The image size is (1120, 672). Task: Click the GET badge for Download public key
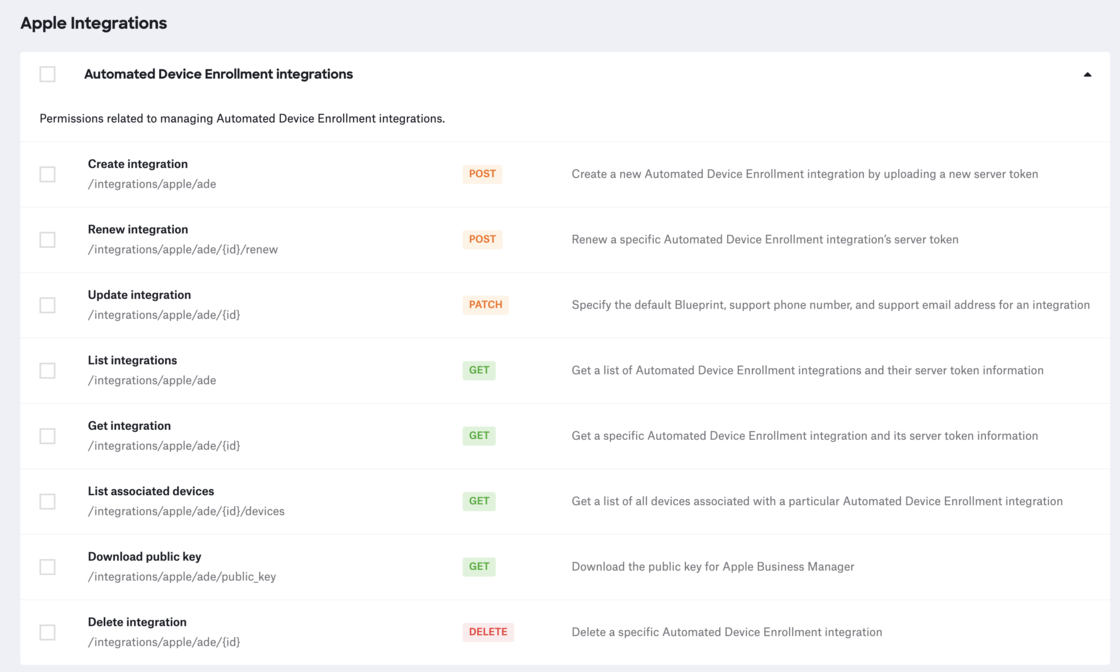(479, 566)
